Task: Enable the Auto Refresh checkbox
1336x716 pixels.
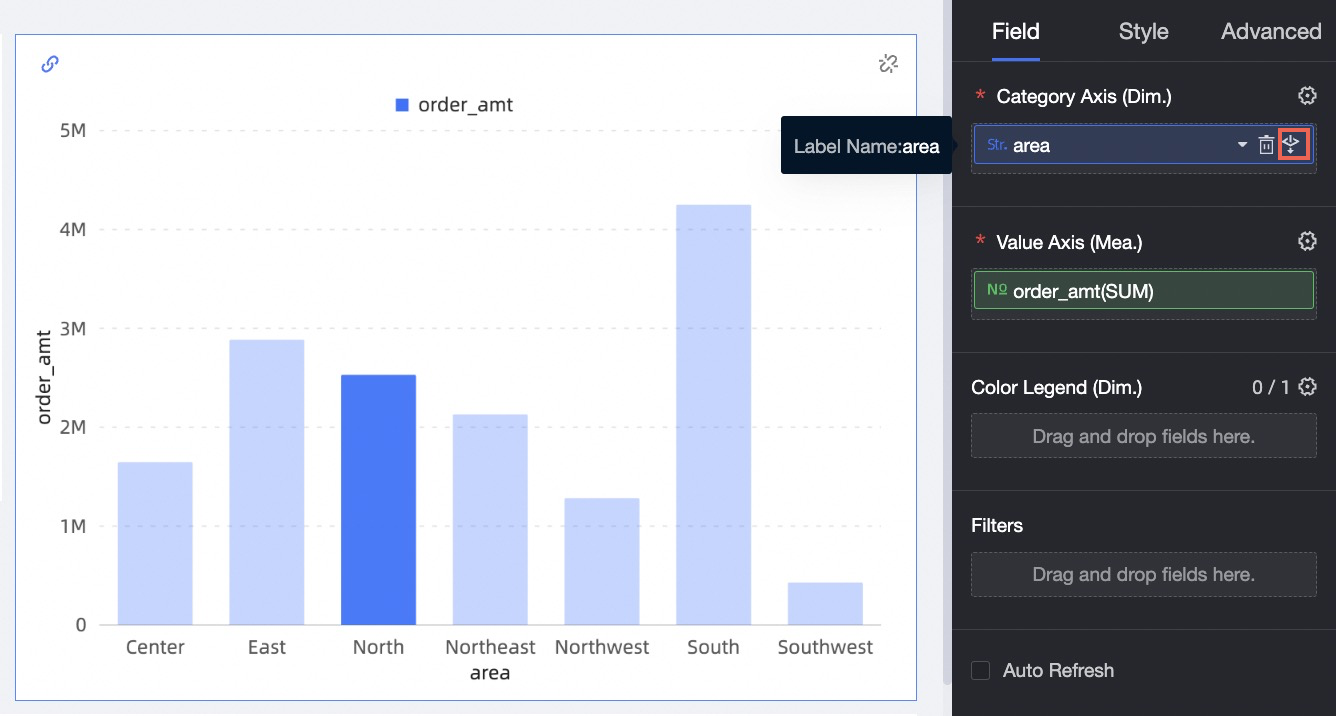Action: click(x=981, y=670)
